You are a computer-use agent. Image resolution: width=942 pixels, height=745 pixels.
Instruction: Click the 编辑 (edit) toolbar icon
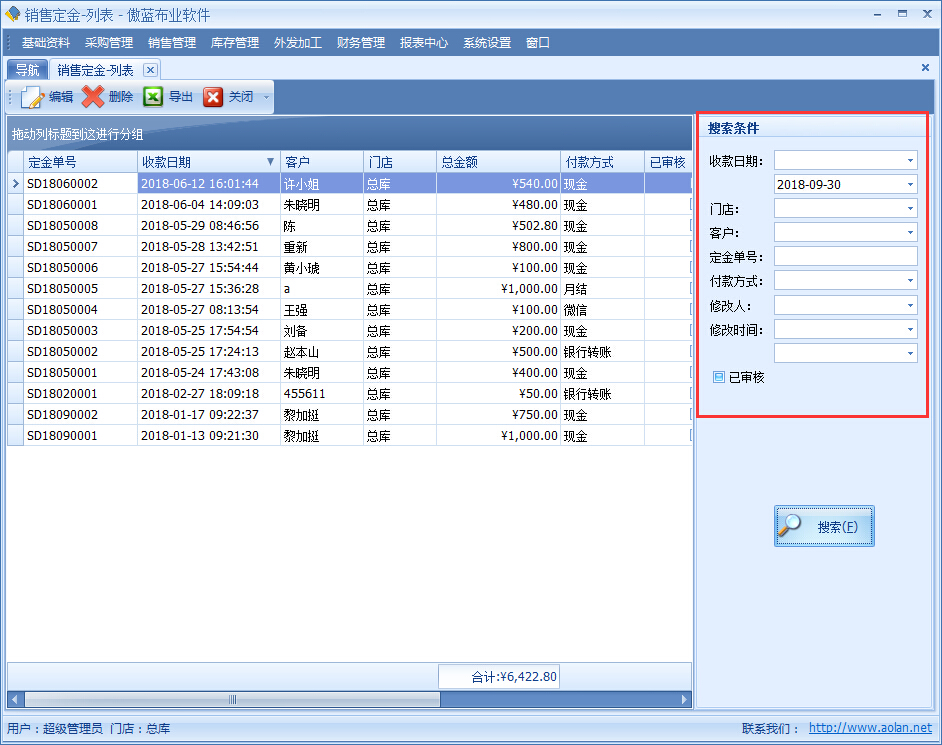click(30, 97)
